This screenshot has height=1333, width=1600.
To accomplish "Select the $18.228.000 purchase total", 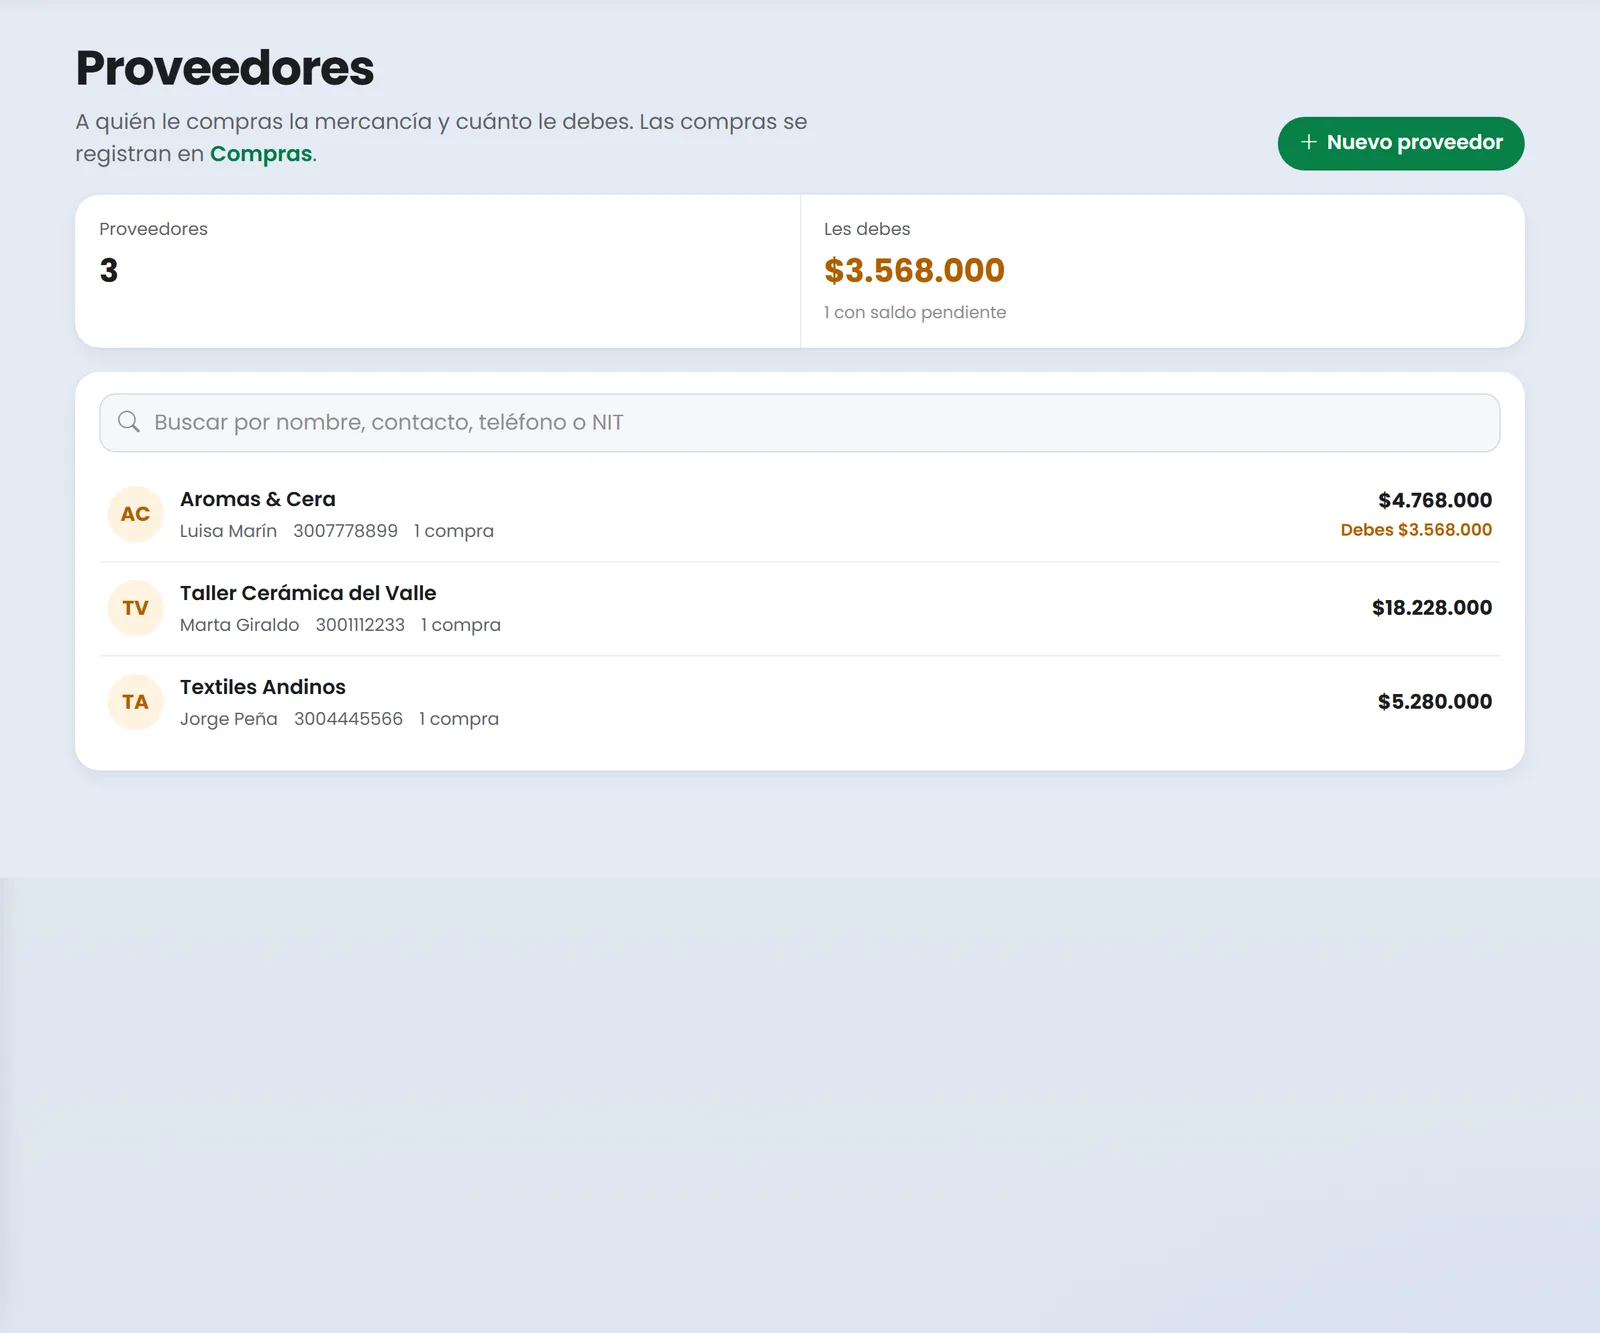I will pos(1432,608).
